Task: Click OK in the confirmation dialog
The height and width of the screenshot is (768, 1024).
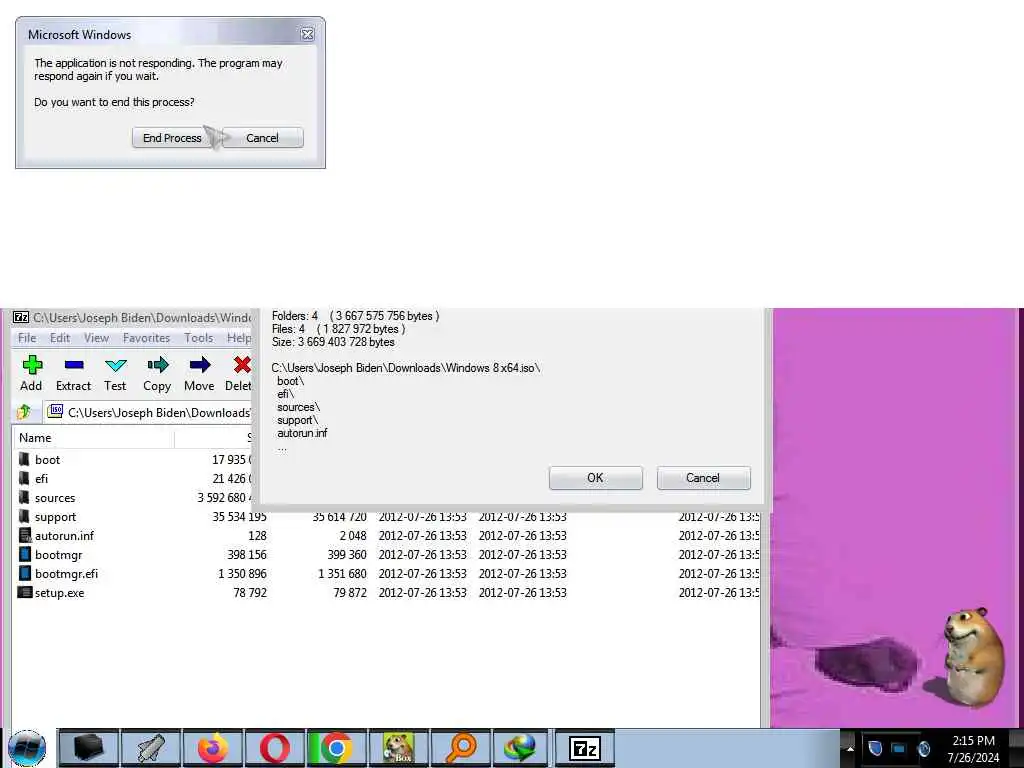Action: click(x=596, y=477)
